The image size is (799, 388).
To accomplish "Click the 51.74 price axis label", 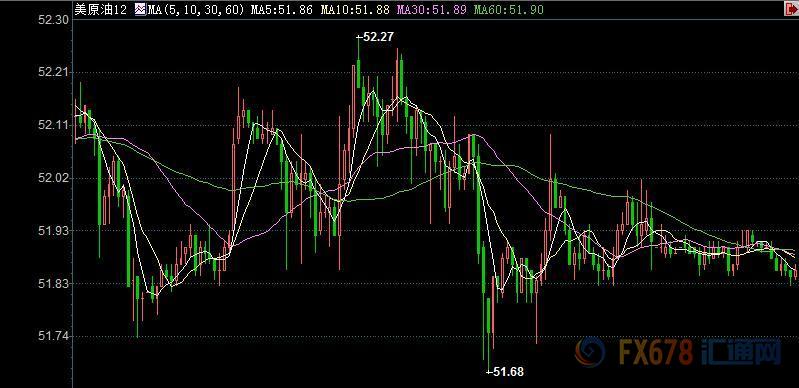I will (x=53, y=335).
